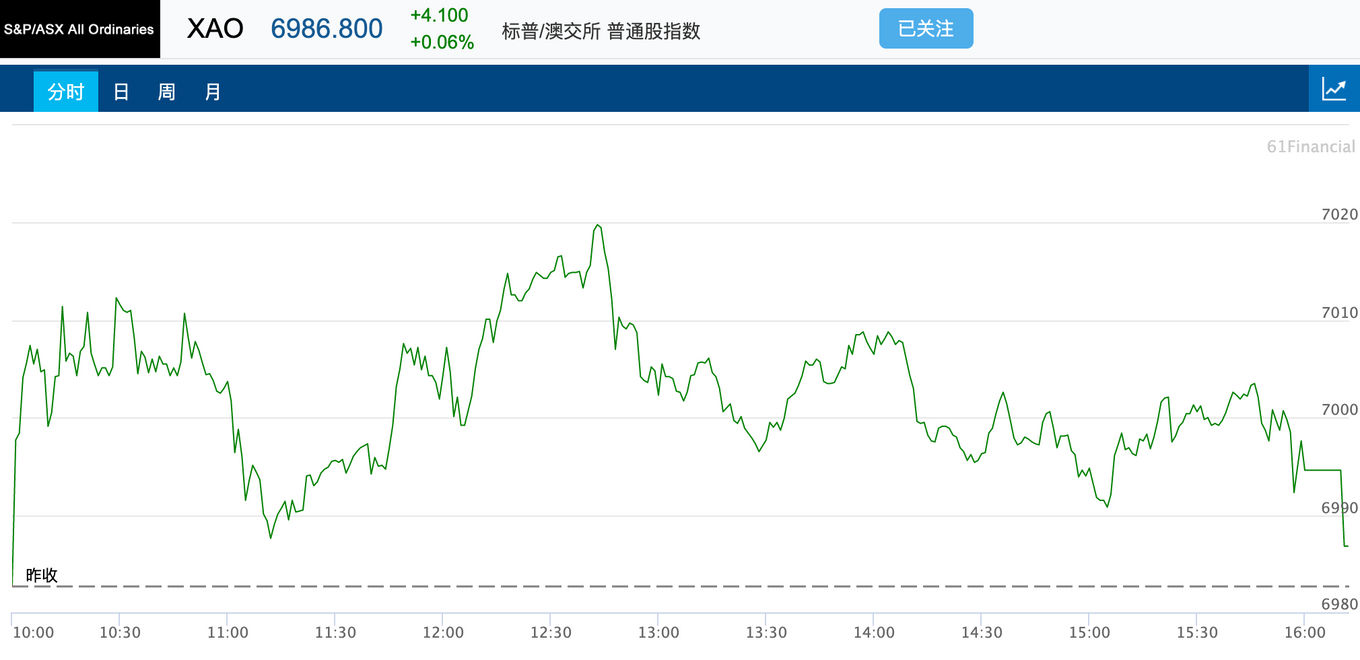Click the +0.06% percent change
Image resolution: width=1360 pixels, height=660 pixels.
[442, 42]
